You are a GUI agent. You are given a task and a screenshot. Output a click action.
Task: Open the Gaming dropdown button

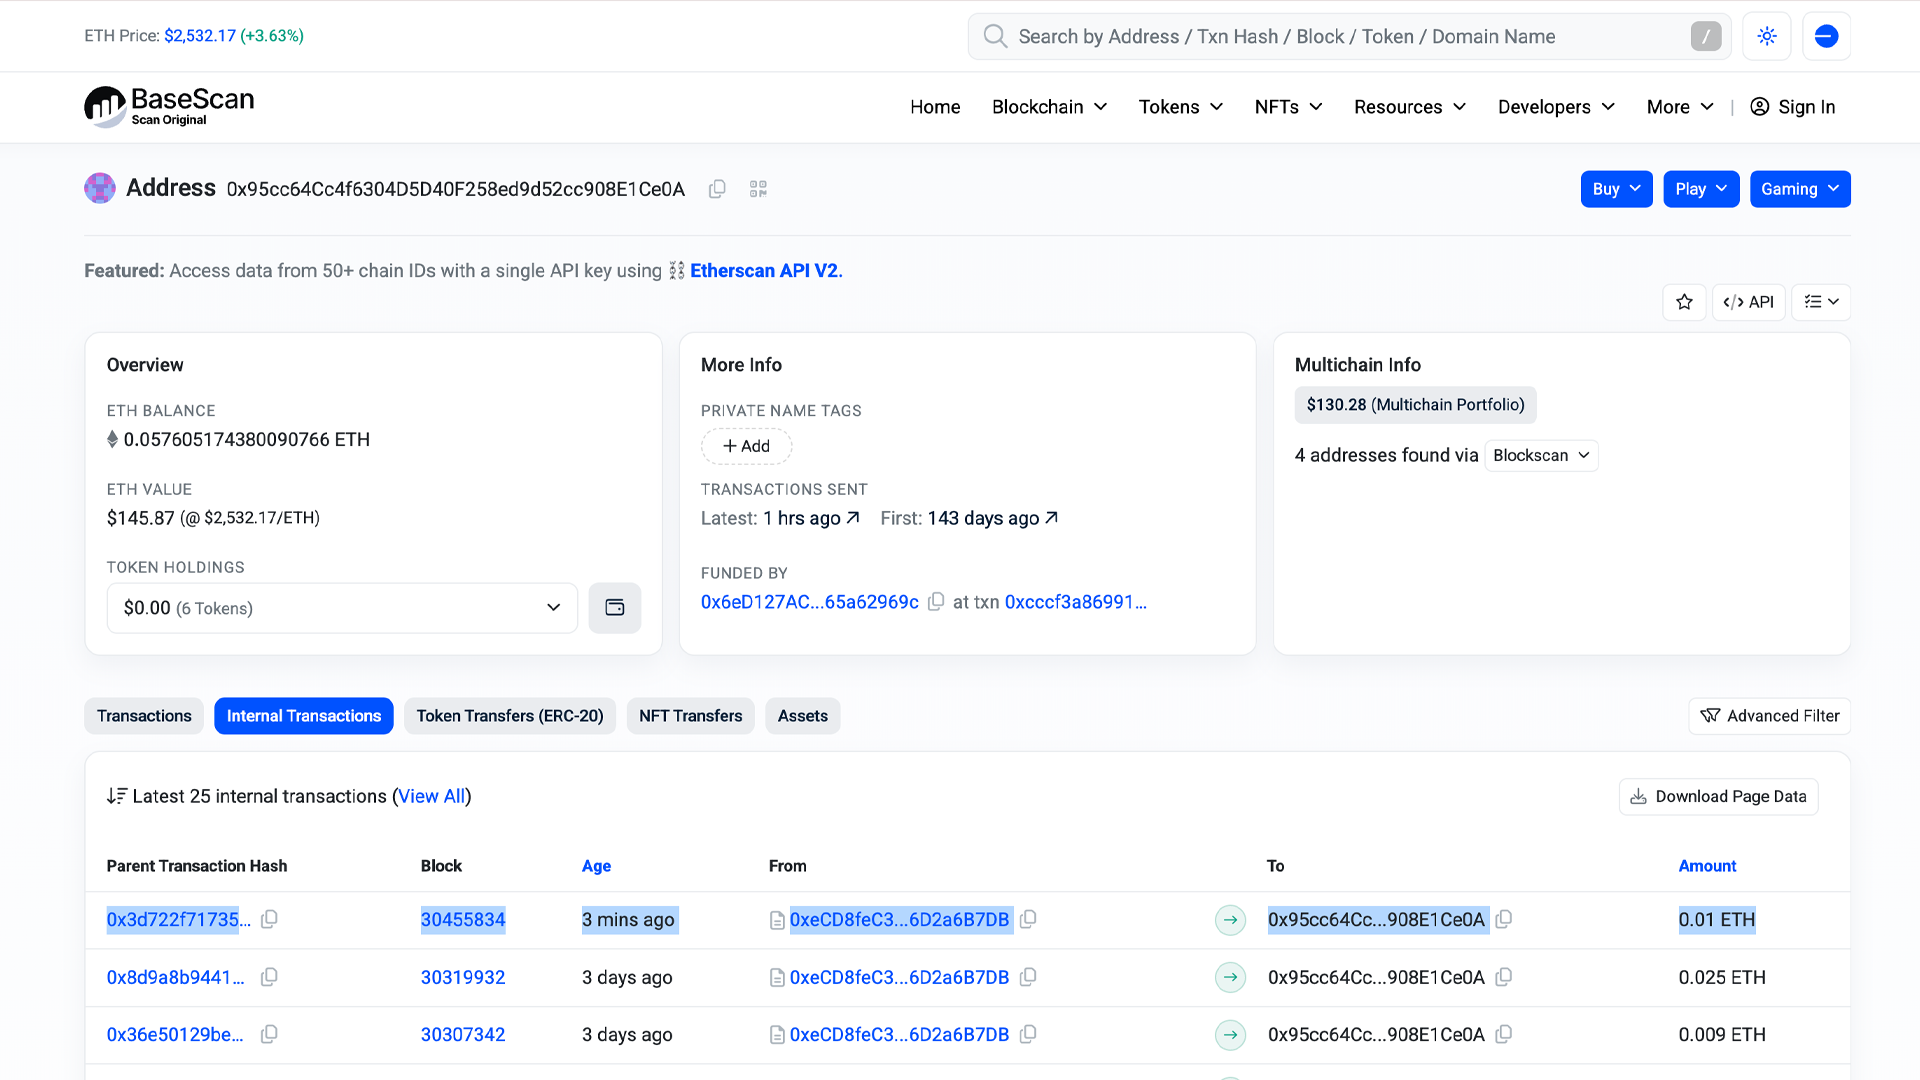pos(1800,189)
